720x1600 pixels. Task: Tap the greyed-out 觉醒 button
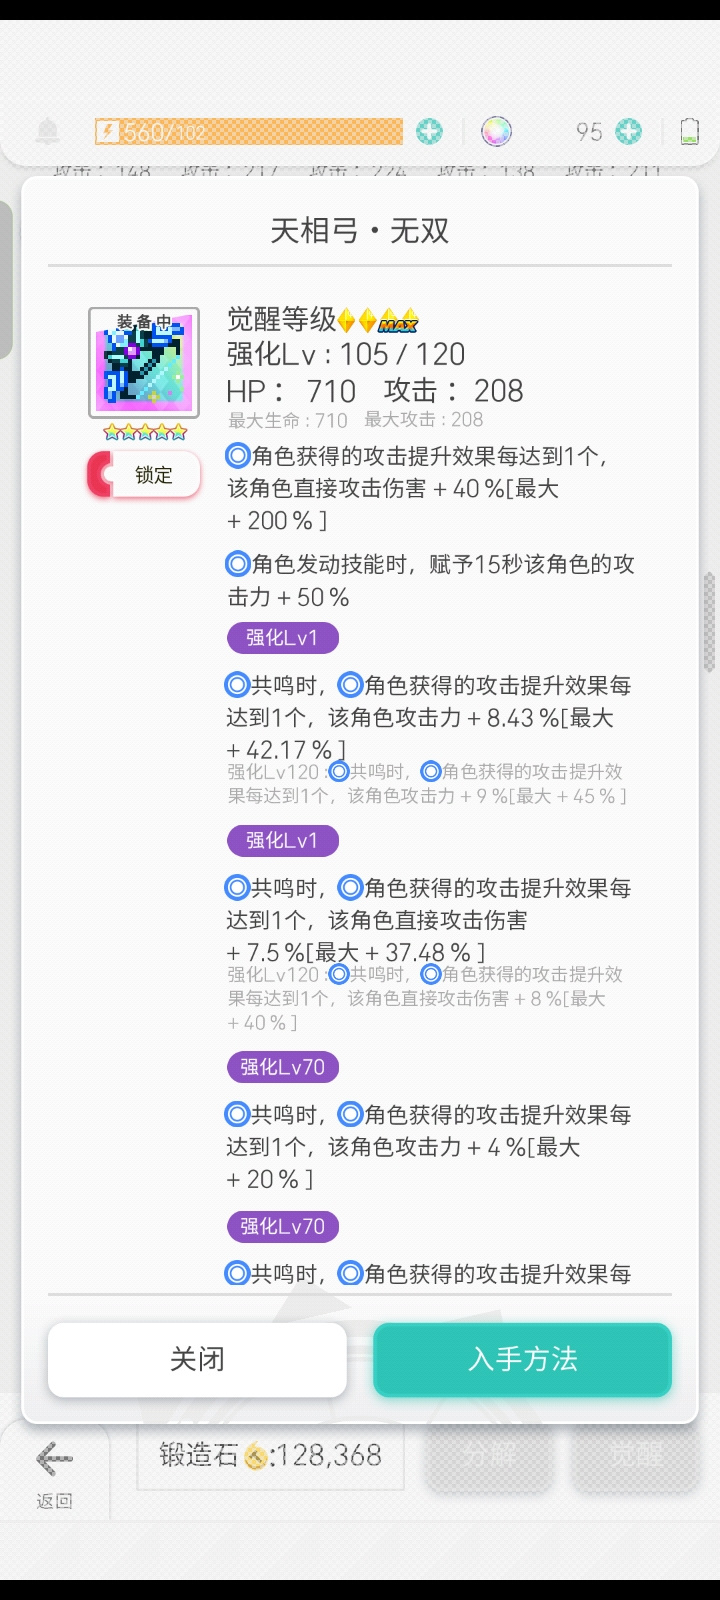pyautogui.click(x=634, y=1455)
